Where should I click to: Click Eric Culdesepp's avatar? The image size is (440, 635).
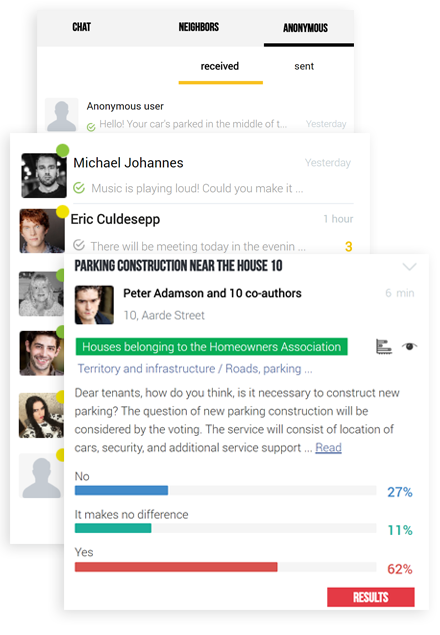[42, 231]
